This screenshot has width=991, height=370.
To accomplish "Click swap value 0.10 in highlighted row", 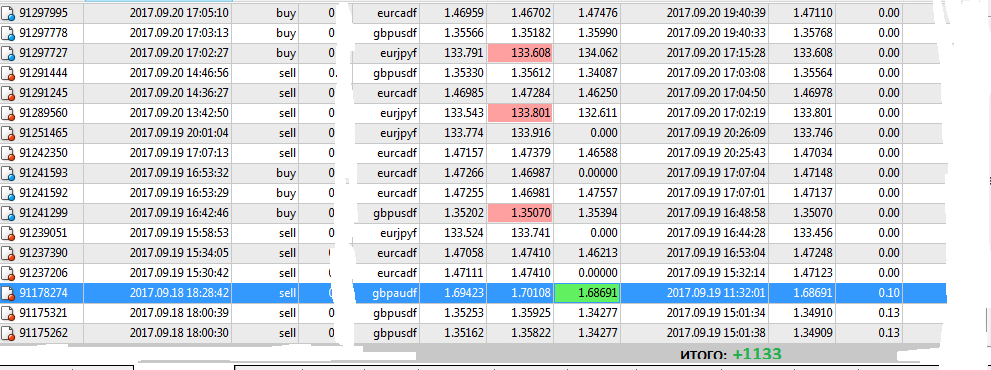I will (889, 293).
